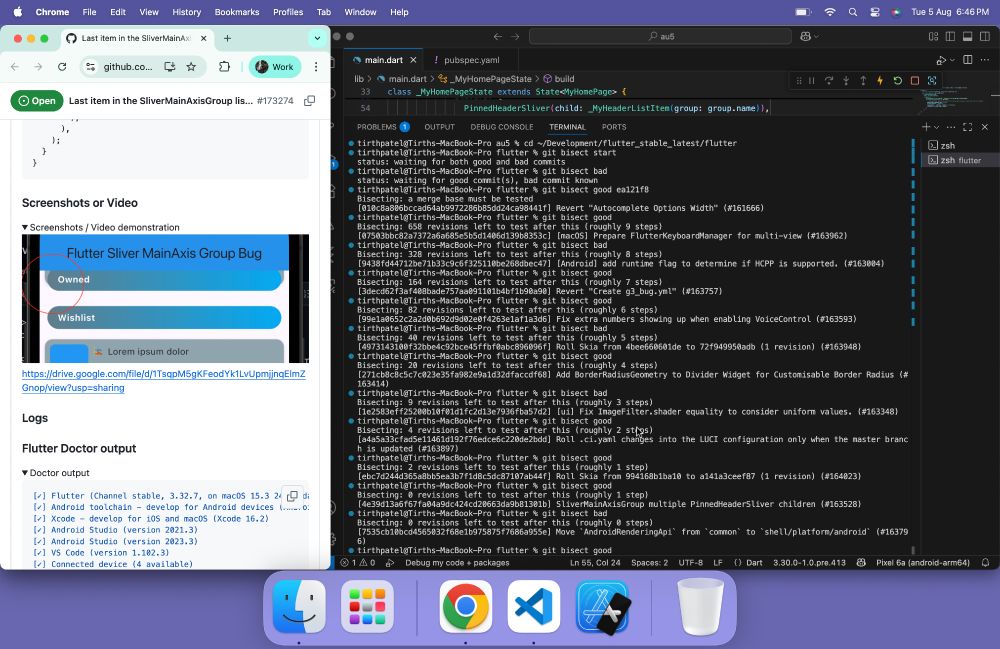The height and width of the screenshot is (649, 1000).
Task: Copy the GitHub issue link icon
Action: click(309, 101)
